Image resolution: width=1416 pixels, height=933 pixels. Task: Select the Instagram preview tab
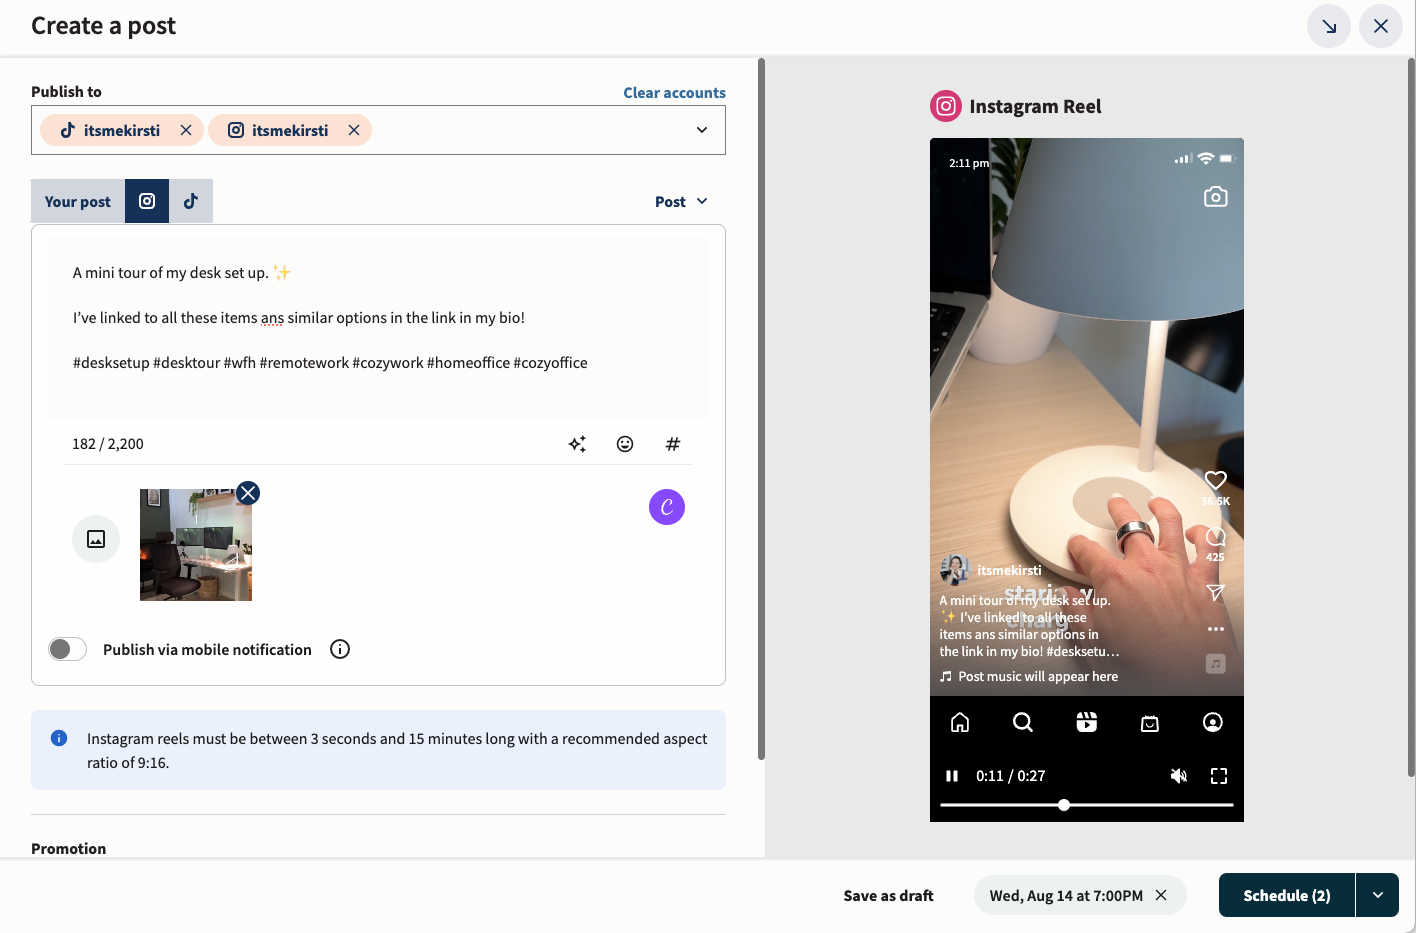click(146, 201)
